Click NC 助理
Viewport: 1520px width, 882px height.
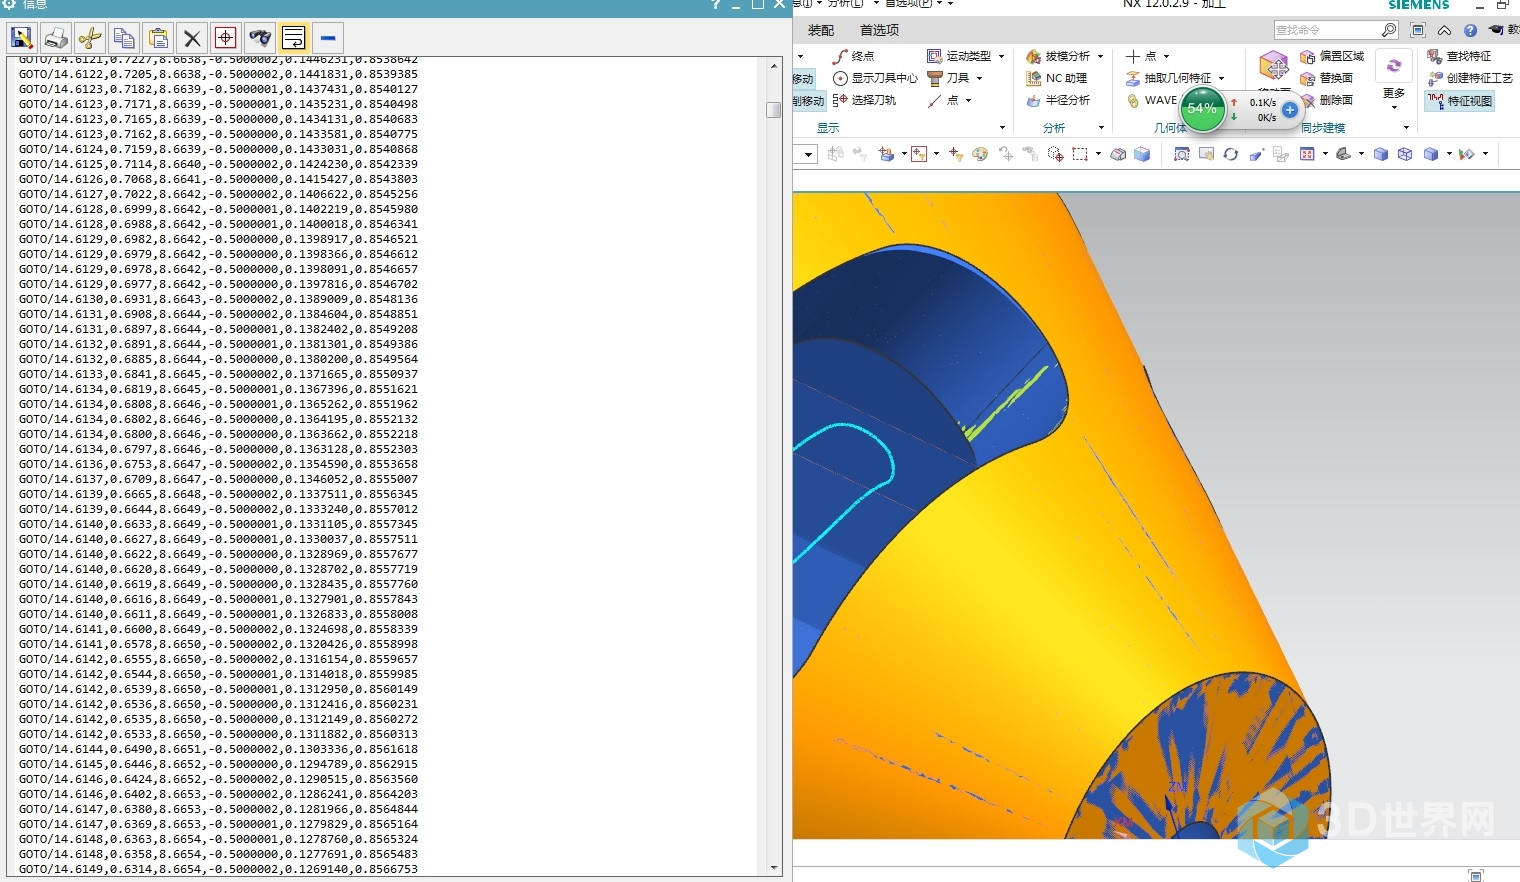click(x=1057, y=78)
